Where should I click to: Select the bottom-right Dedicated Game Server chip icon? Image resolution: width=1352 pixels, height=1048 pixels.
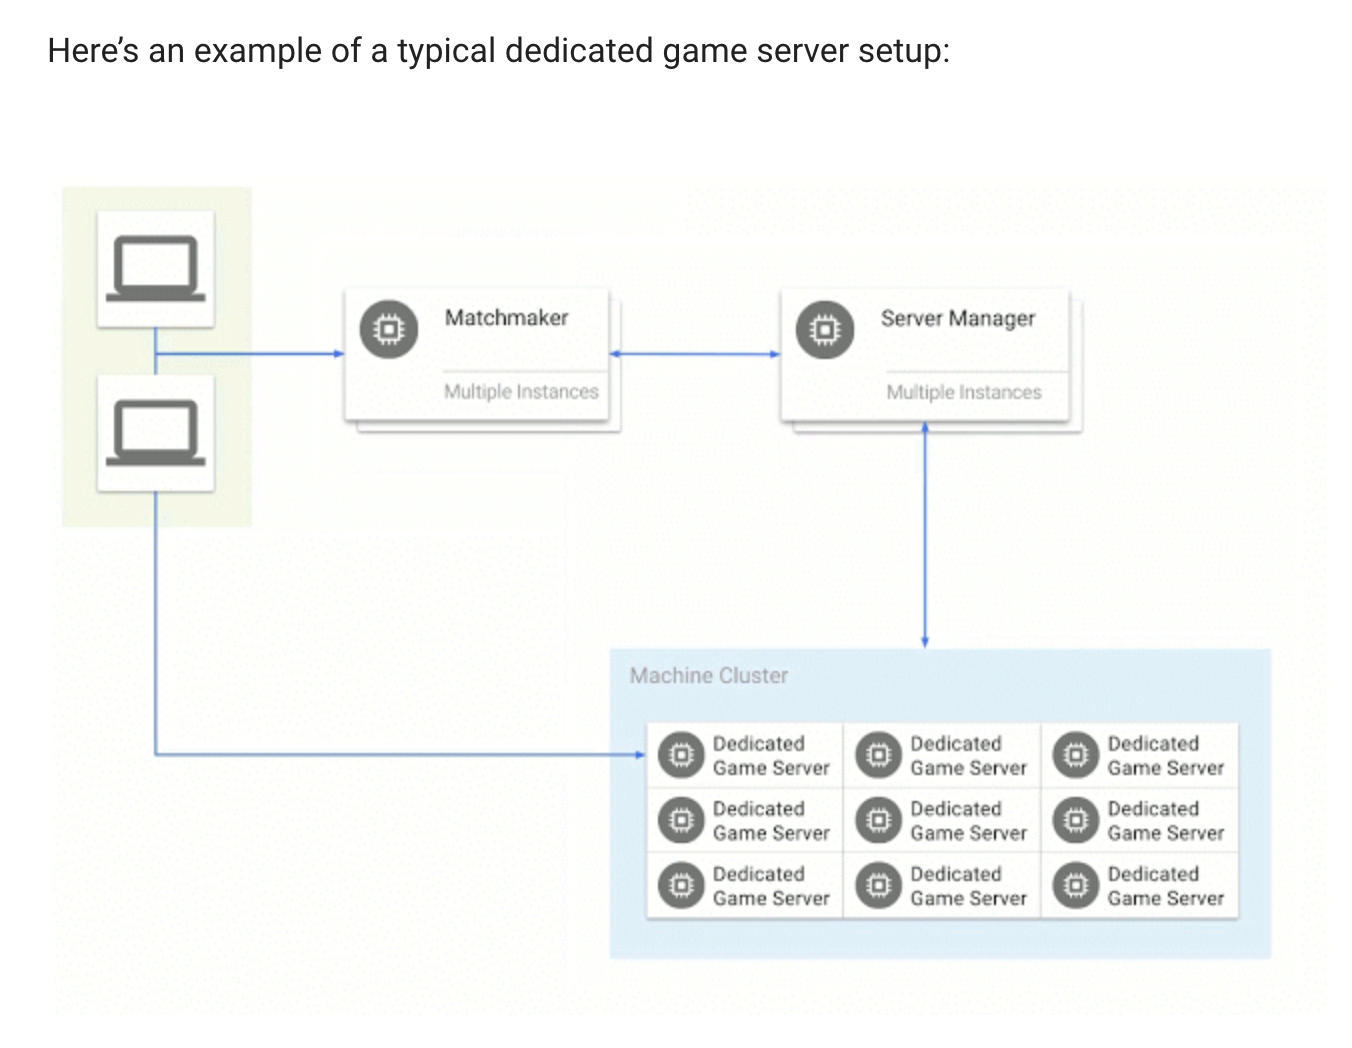click(x=1075, y=886)
